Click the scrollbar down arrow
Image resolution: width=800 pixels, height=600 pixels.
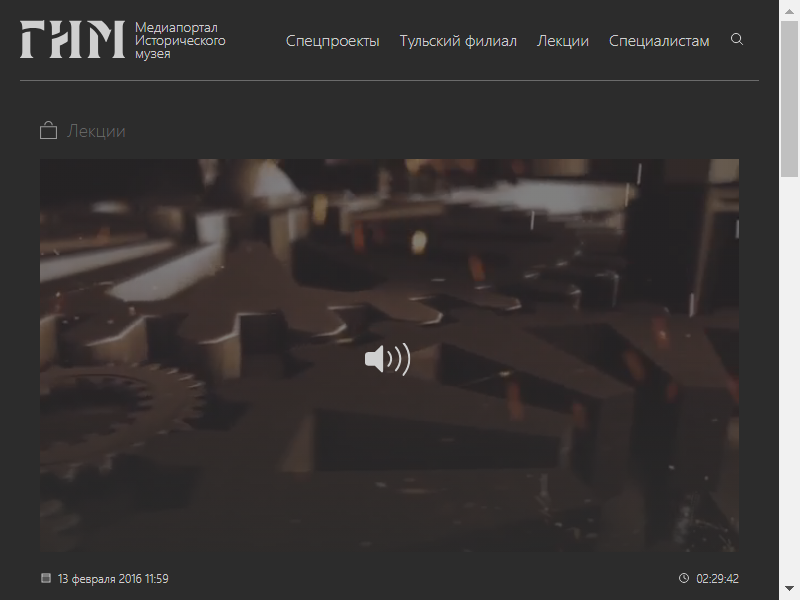[x=789, y=590]
